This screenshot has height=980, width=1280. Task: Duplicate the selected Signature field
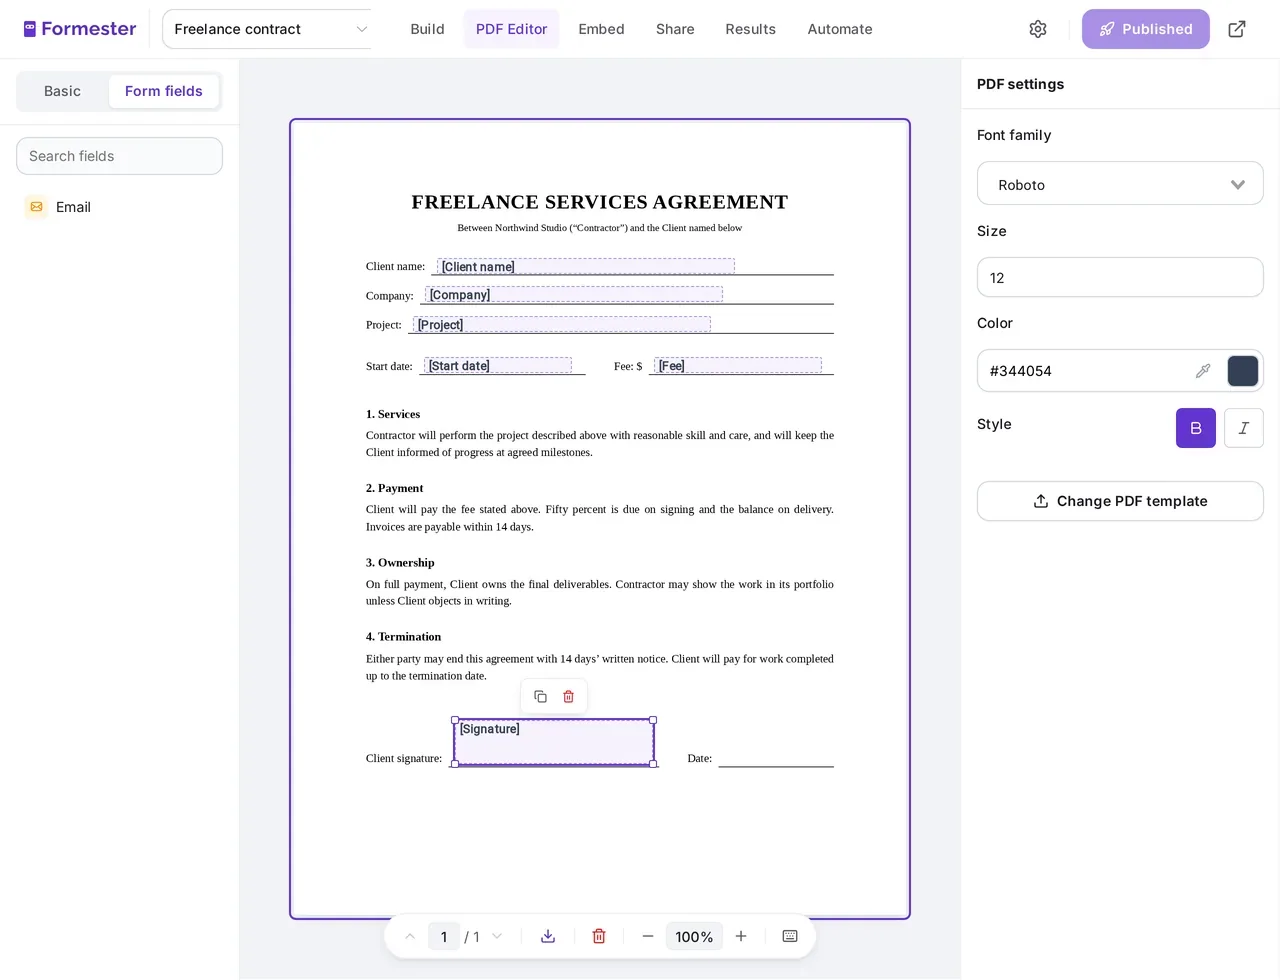(540, 696)
